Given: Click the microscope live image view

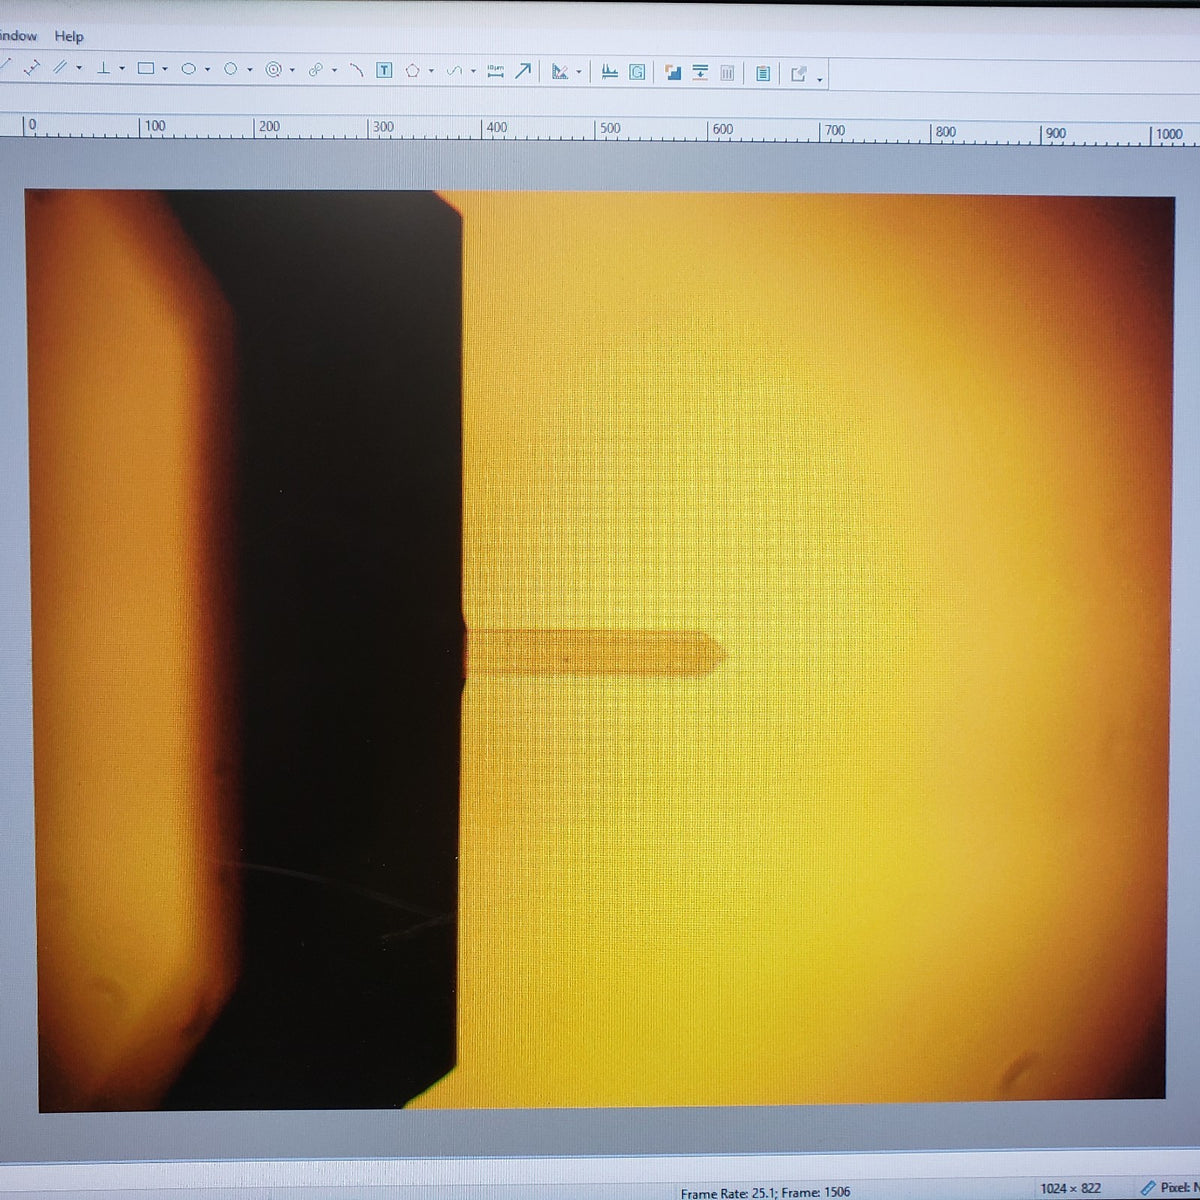Looking at the screenshot, I should (600, 650).
